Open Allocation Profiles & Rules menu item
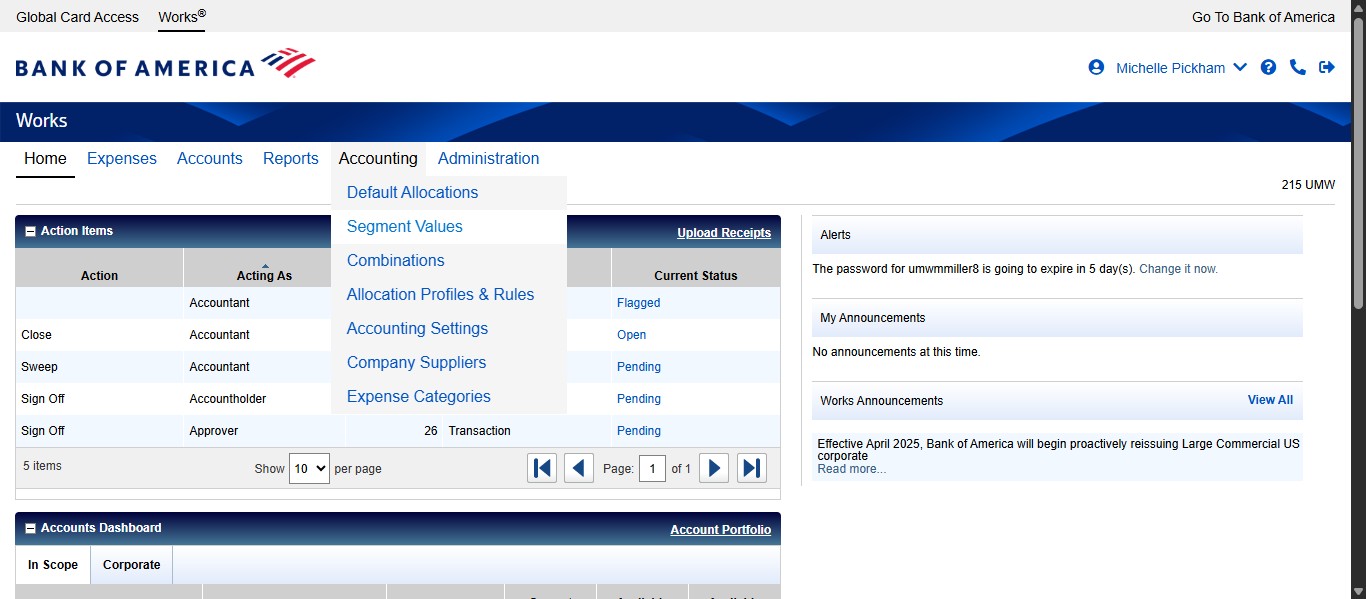 click(x=440, y=295)
